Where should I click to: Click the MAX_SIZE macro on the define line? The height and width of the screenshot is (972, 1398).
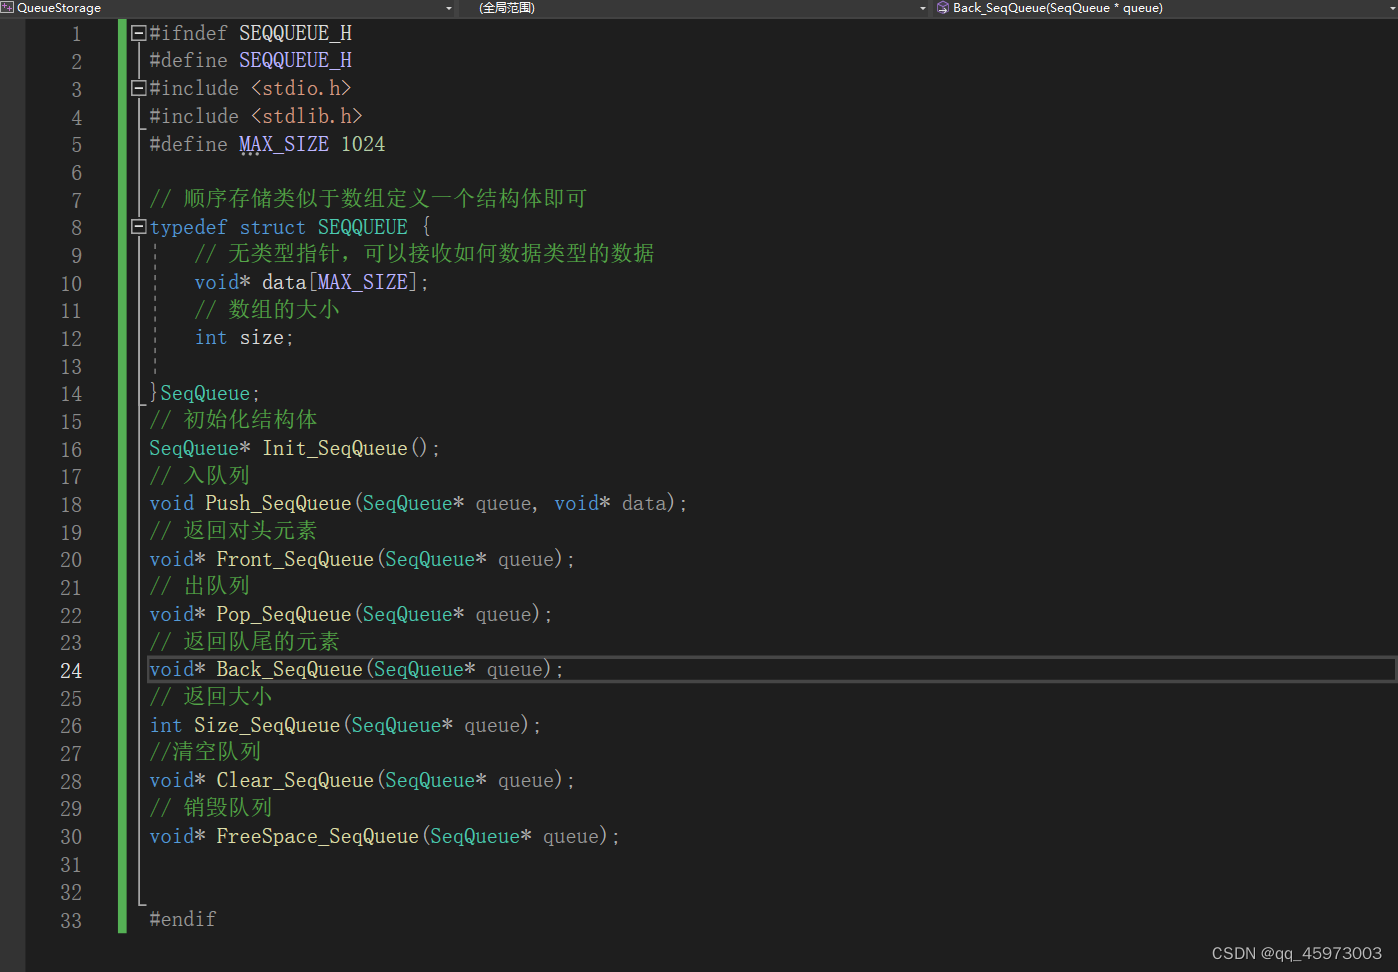[x=284, y=144]
